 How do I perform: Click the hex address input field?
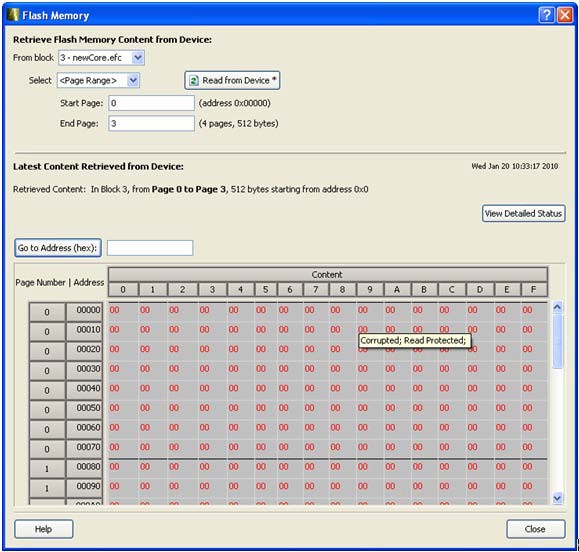[x=150, y=248]
